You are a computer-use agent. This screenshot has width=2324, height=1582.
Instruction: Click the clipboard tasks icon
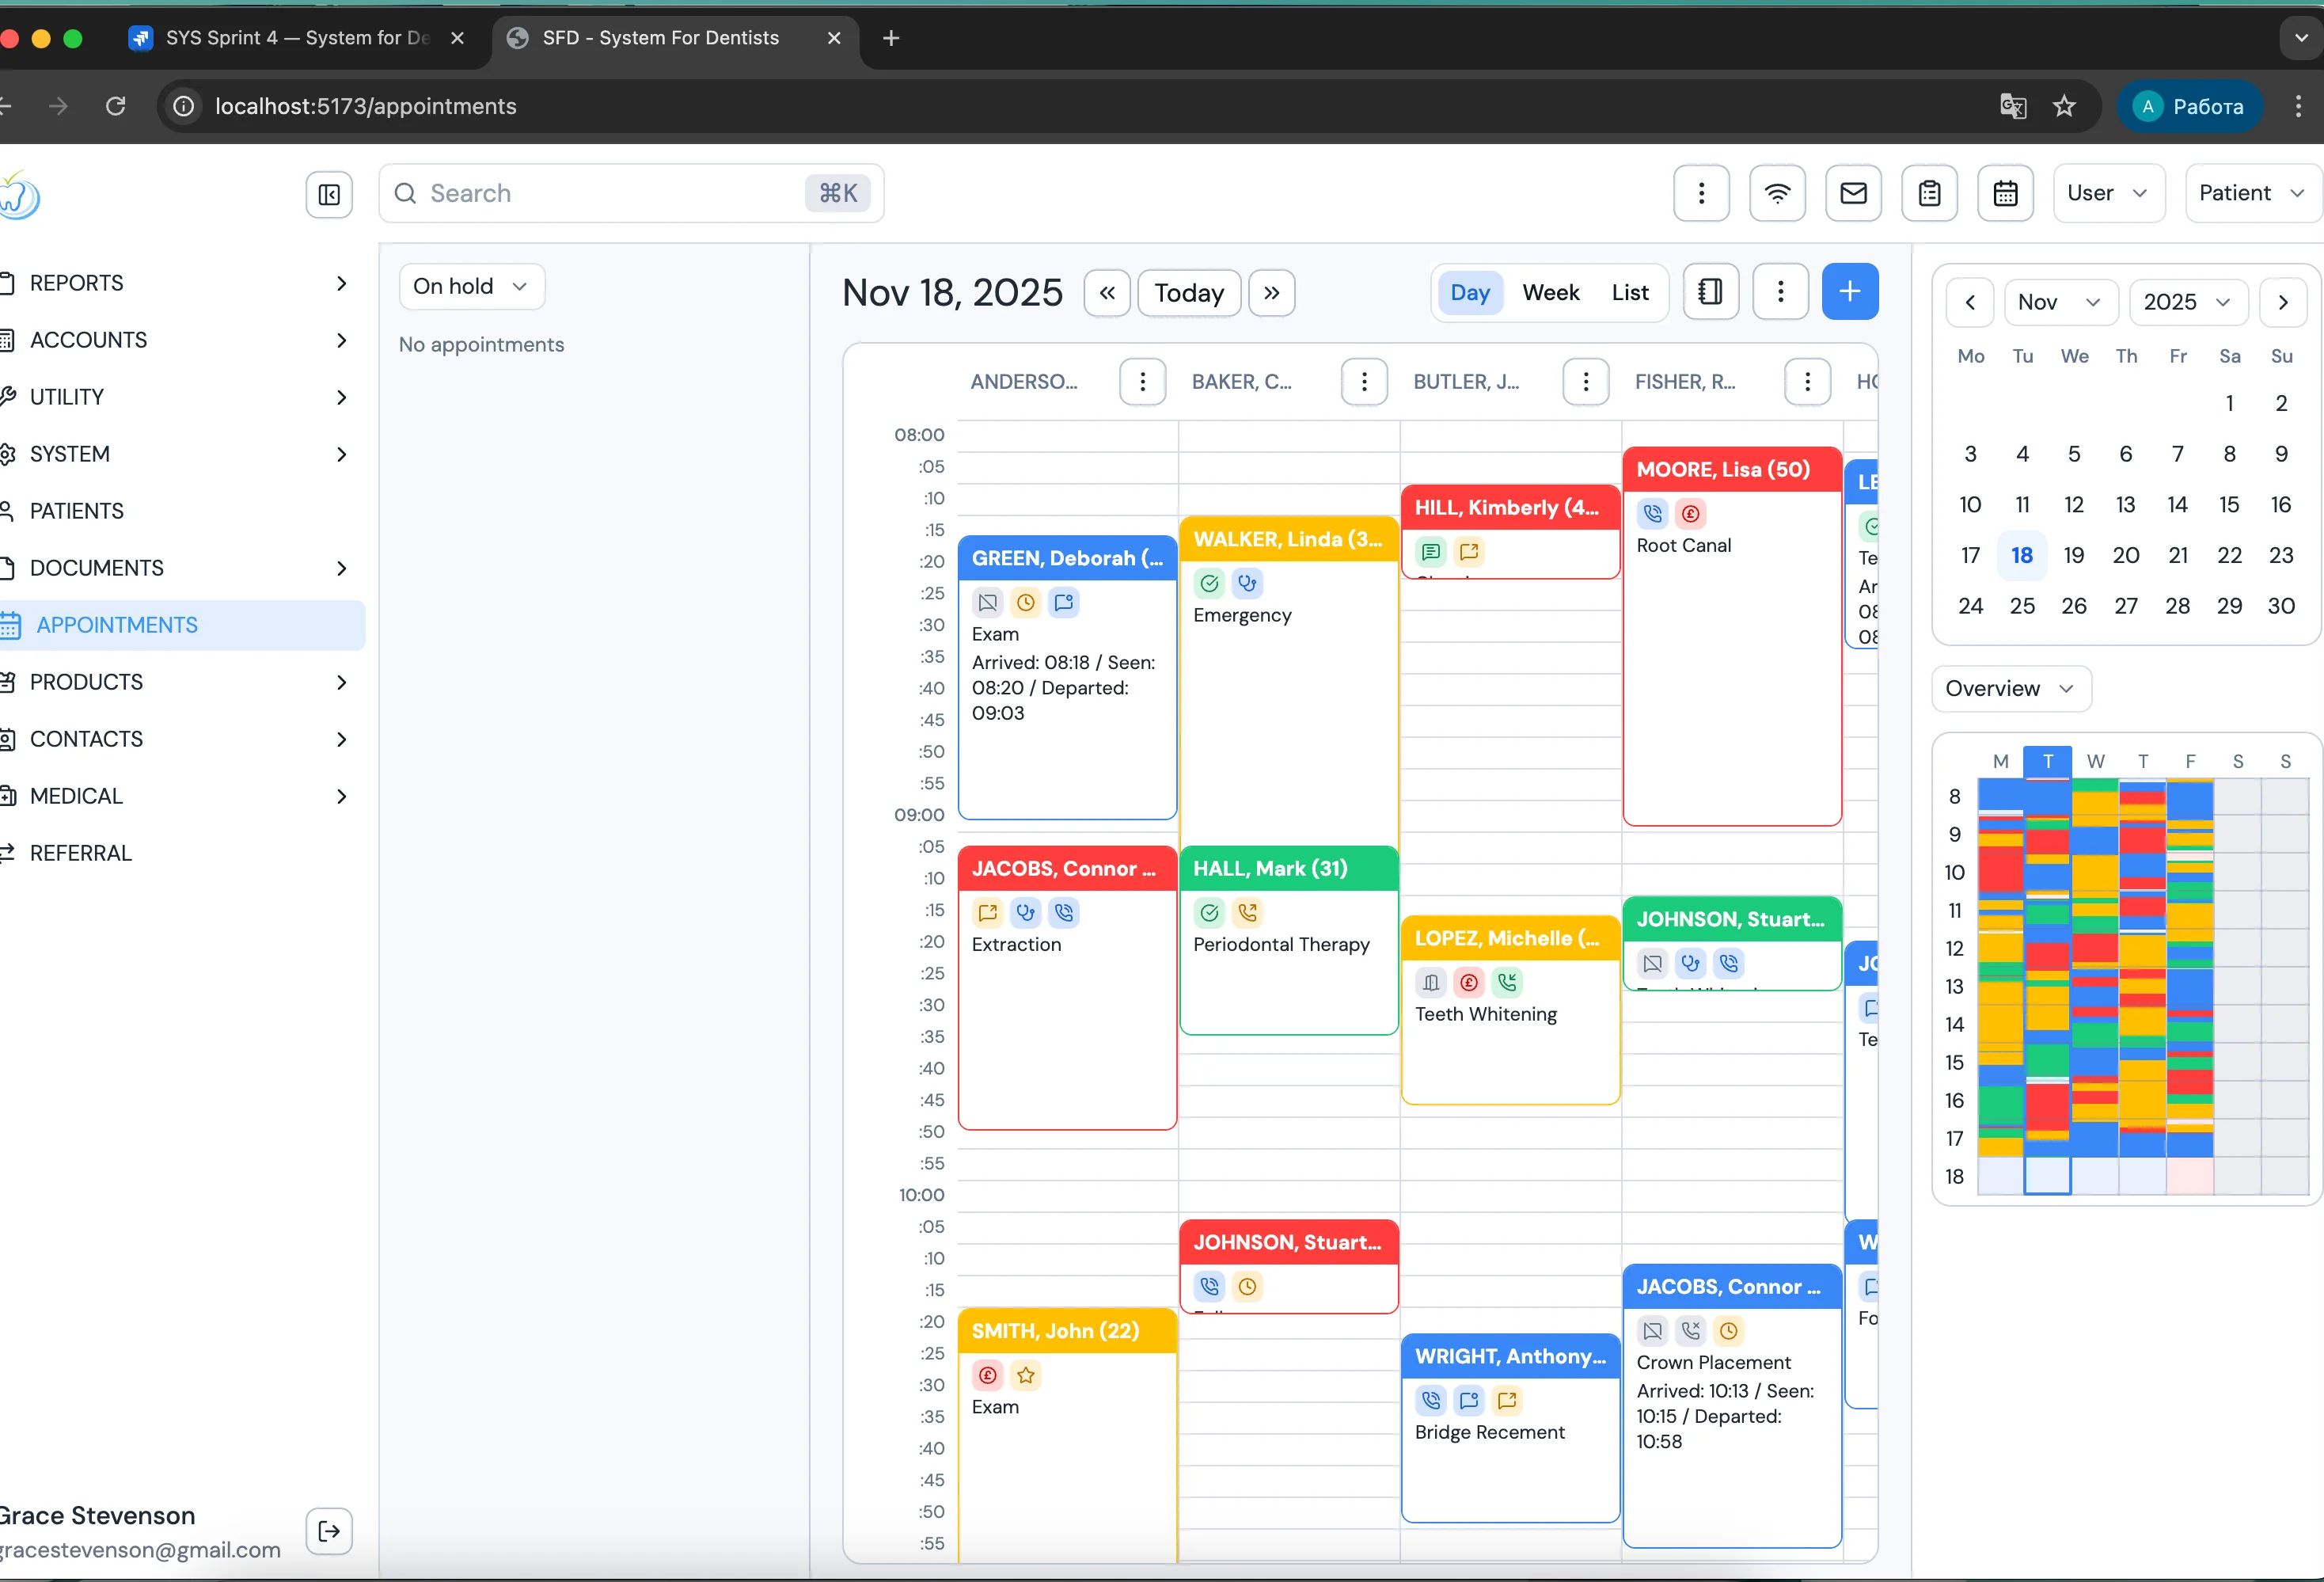coord(1929,193)
